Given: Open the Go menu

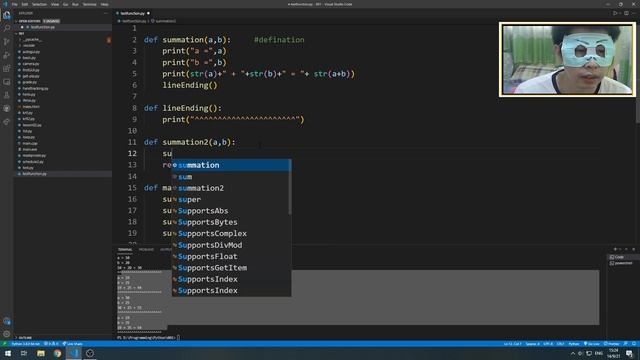Looking at the screenshot, I should (x=65, y=4).
